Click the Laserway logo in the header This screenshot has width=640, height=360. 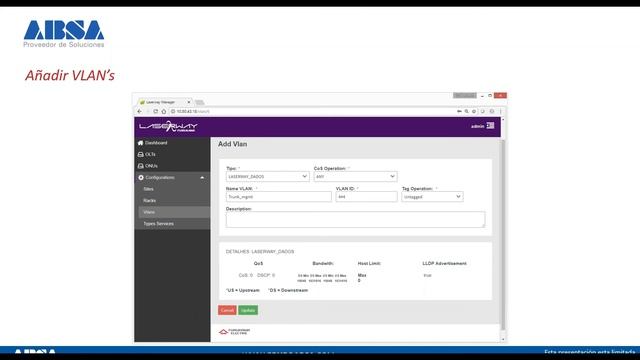(168, 127)
